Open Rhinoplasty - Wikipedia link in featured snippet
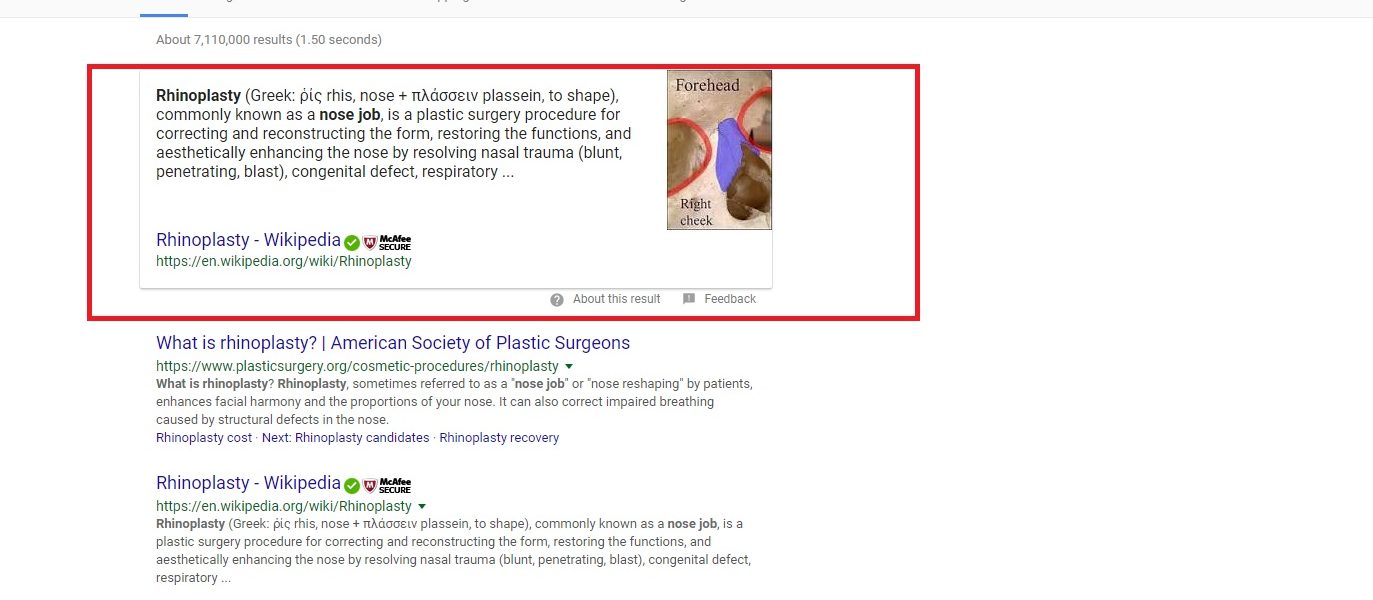 248,240
